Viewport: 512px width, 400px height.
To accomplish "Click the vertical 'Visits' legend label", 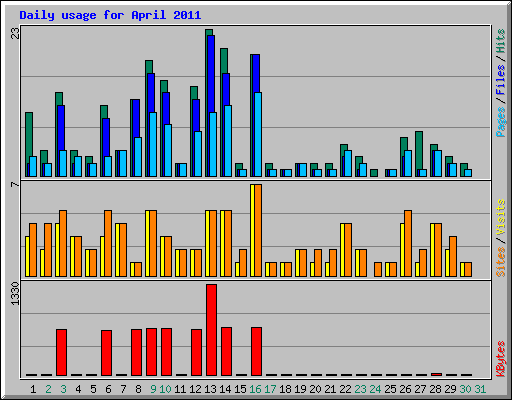I will tap(500, 217).
